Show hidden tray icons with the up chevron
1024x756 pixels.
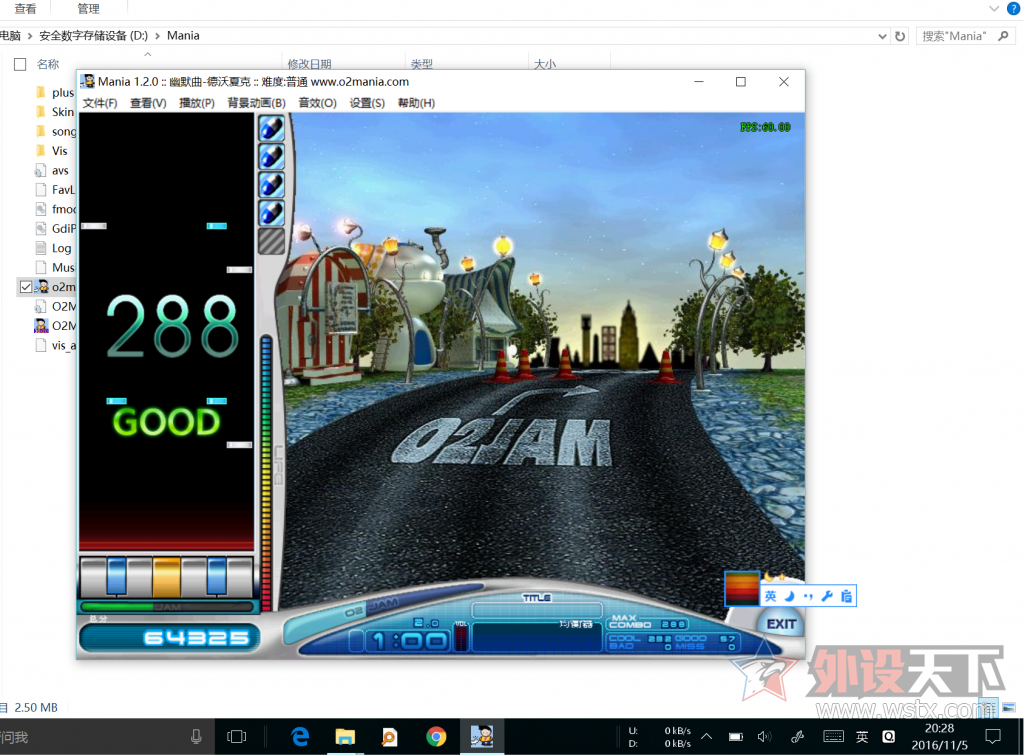coord(707,737)
